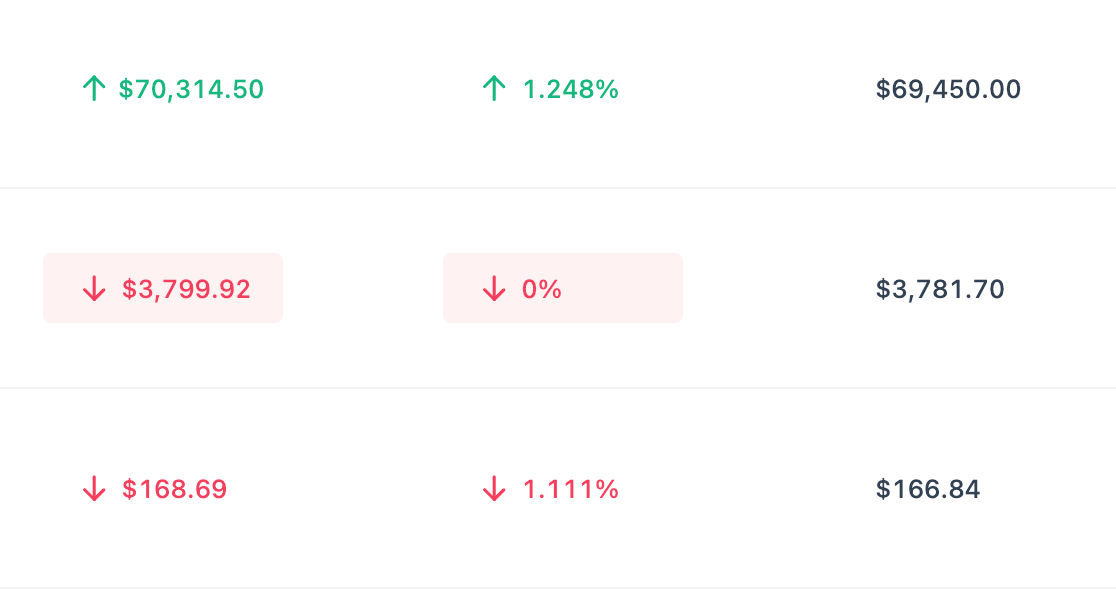Select the table row showing $3,781.70
This screenshot has height=590, width=1116.
click(x=558, y=288)
